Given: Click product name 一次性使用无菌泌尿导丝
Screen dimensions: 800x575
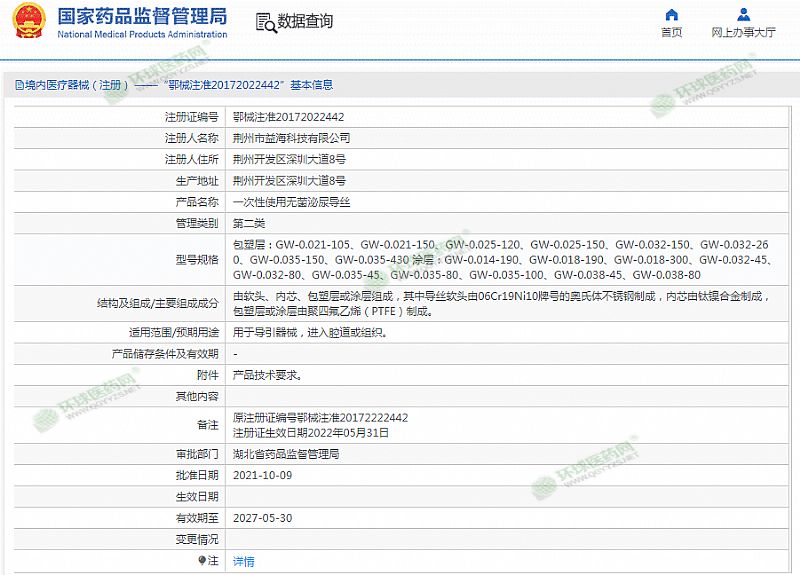Looking at the screenshot, I should point(291,202).
